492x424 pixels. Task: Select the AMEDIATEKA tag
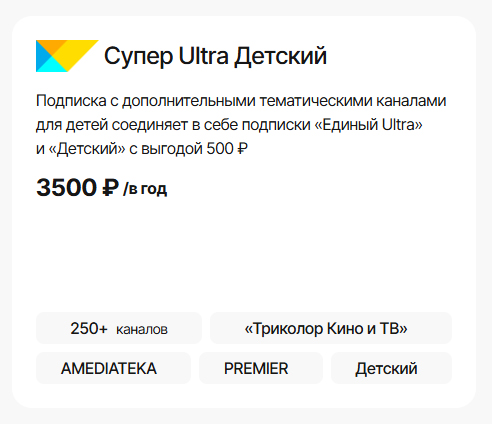[113, 368]
